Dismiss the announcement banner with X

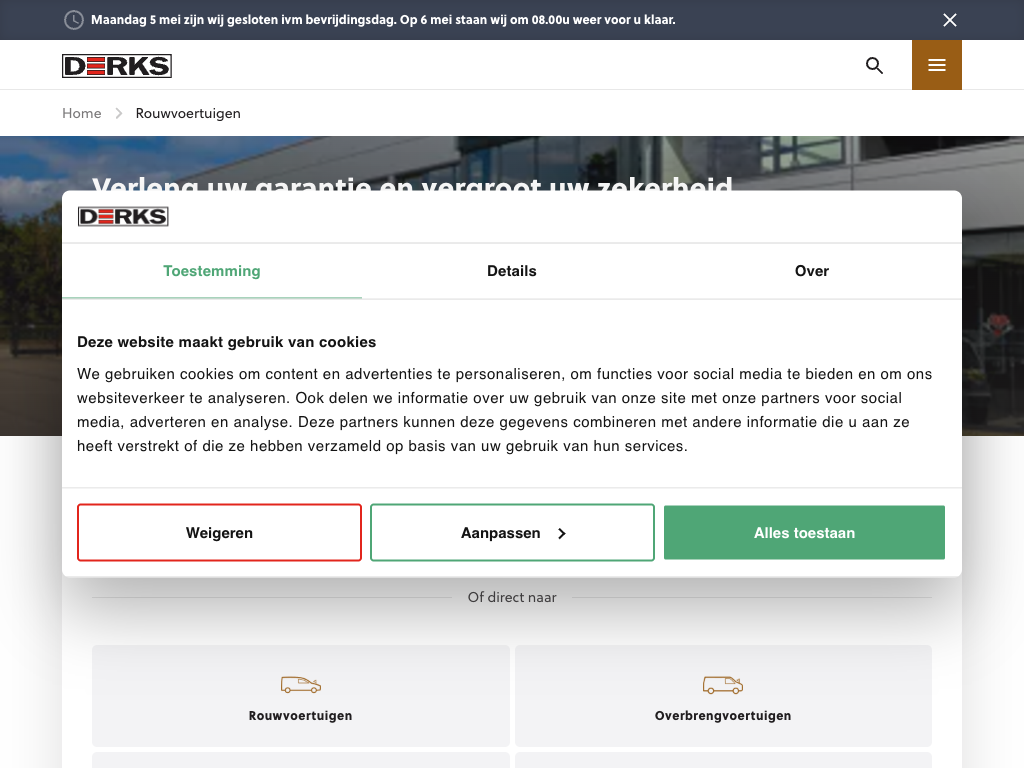949,20
